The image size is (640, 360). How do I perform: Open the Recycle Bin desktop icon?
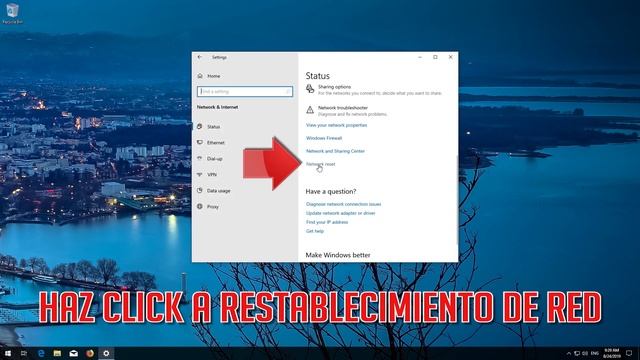pyautogui.click(x=12, y=13)
